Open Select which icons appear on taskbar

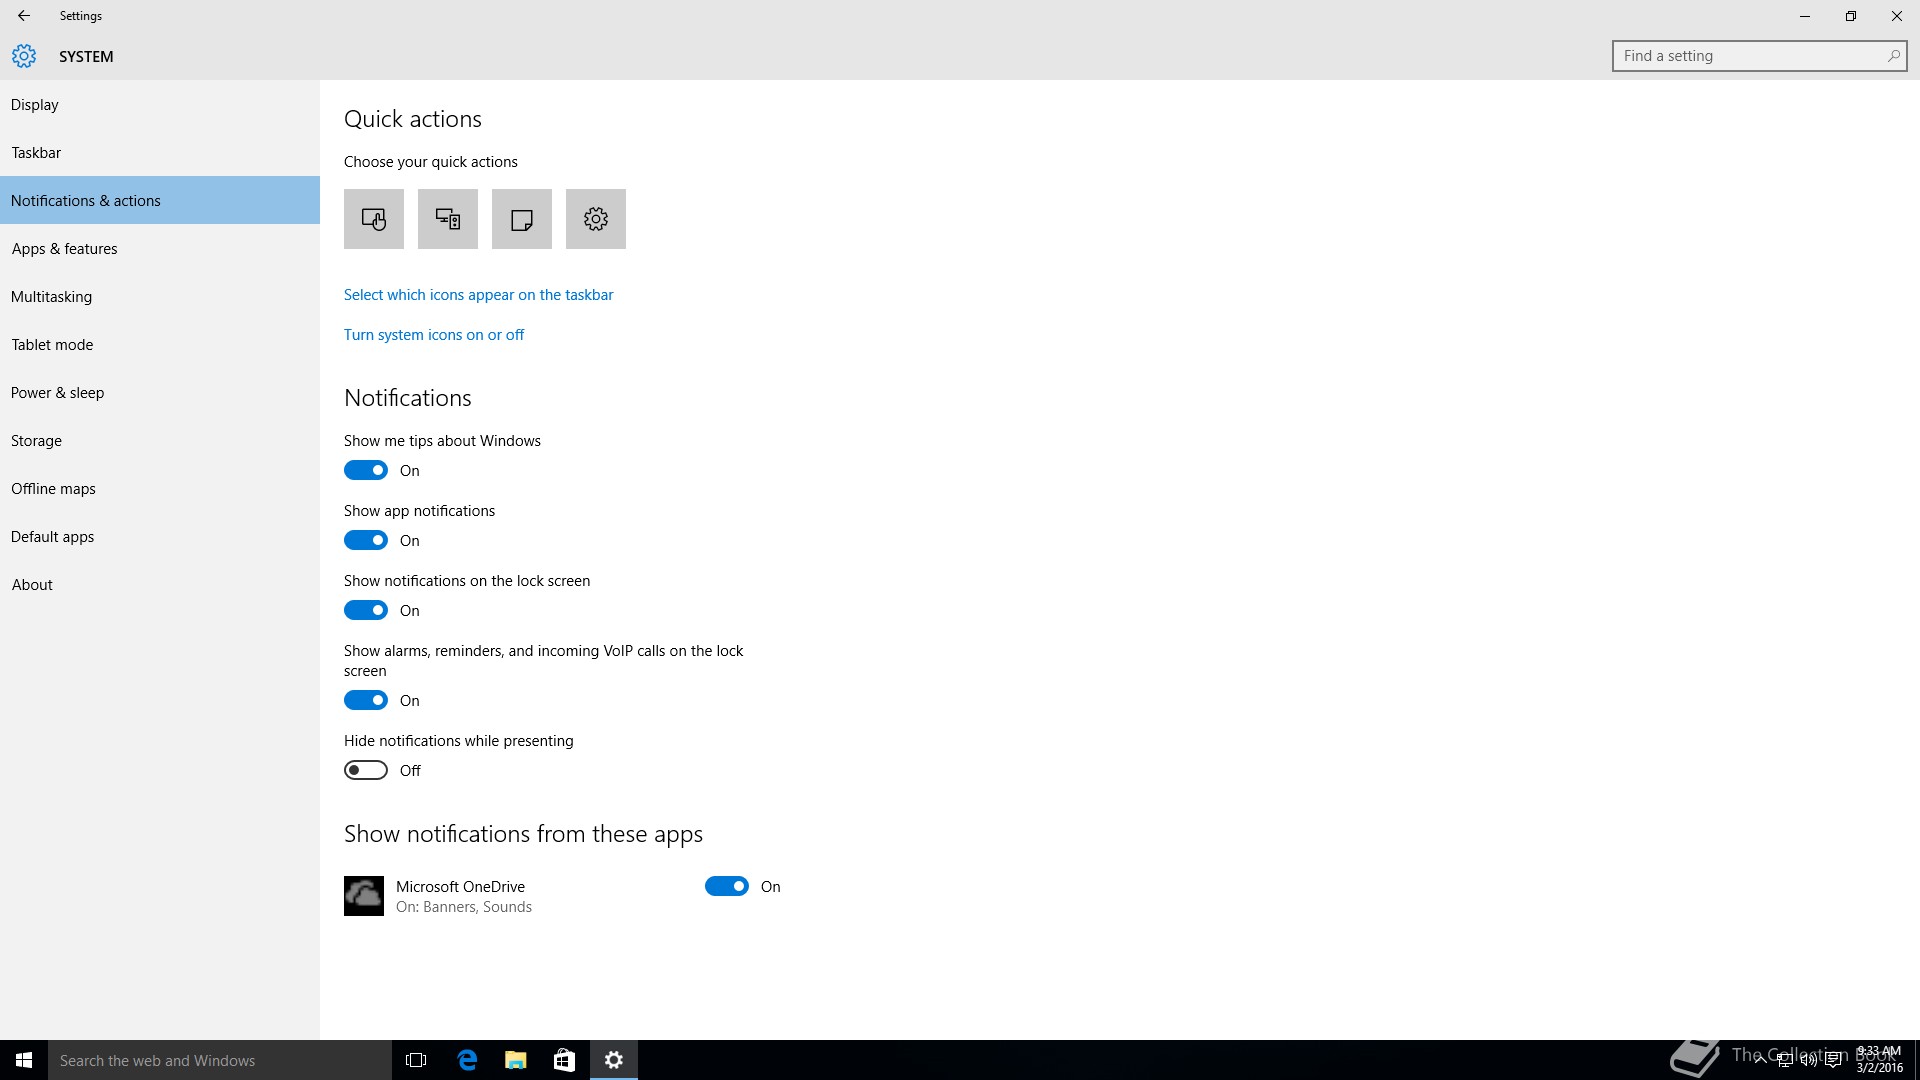478,295
